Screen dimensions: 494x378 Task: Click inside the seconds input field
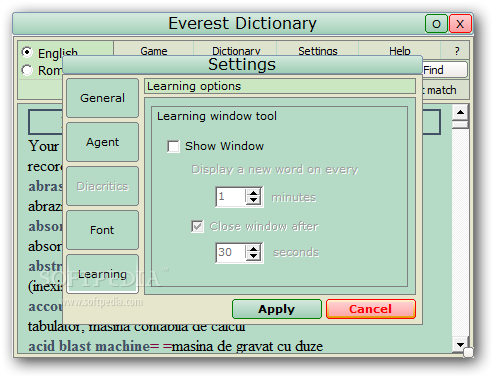pyautogui.click(x=231, y=252)
